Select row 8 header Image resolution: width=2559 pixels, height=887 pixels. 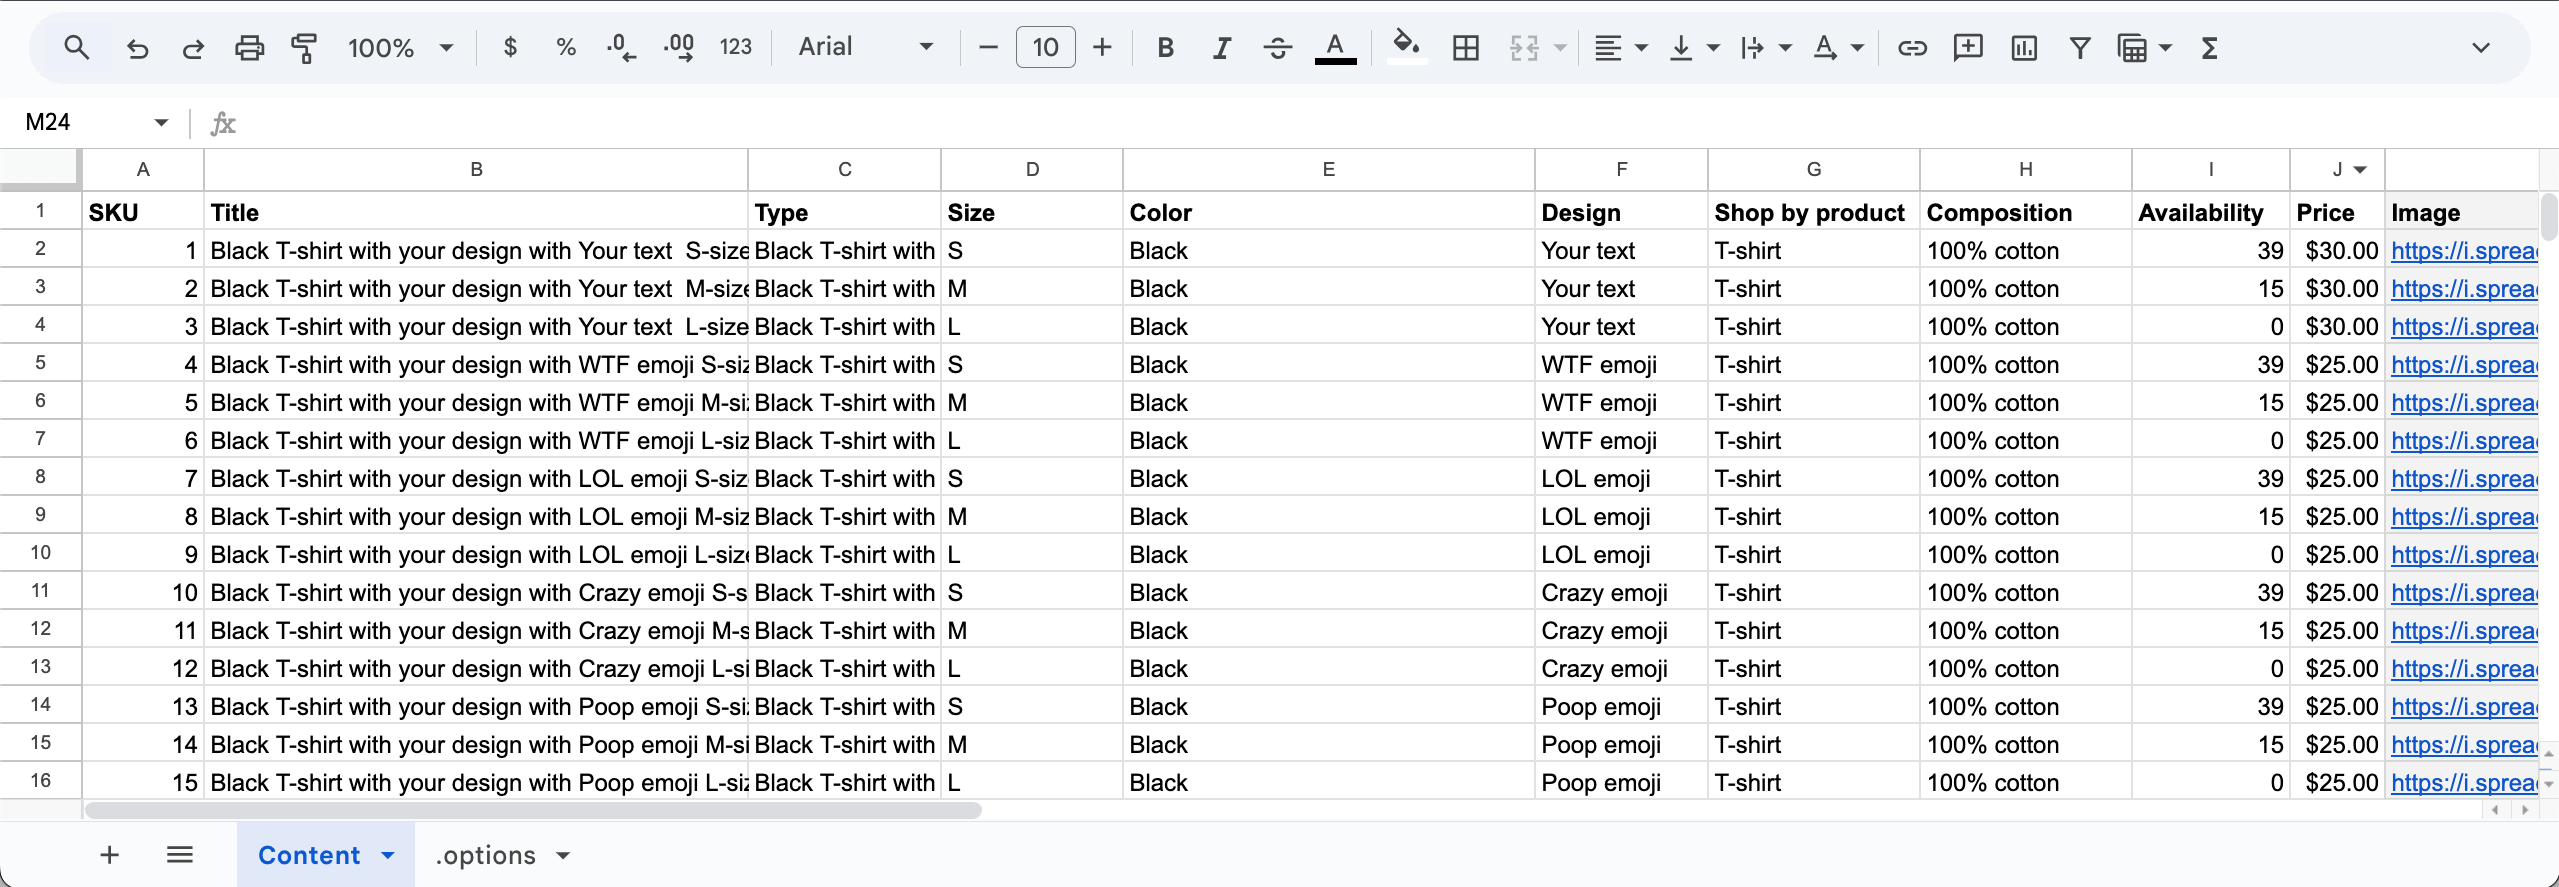pos(40,477)
